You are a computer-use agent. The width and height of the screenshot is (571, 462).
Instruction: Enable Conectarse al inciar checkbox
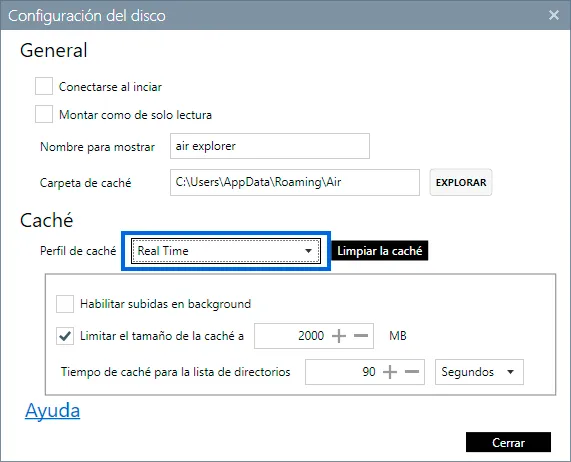(44, 86)
